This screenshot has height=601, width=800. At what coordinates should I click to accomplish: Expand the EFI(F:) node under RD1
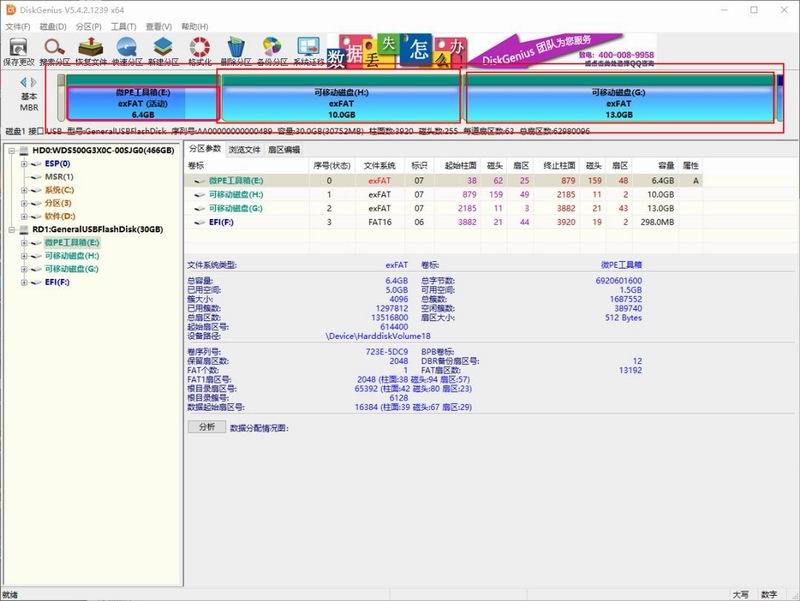tap(24, 282)
